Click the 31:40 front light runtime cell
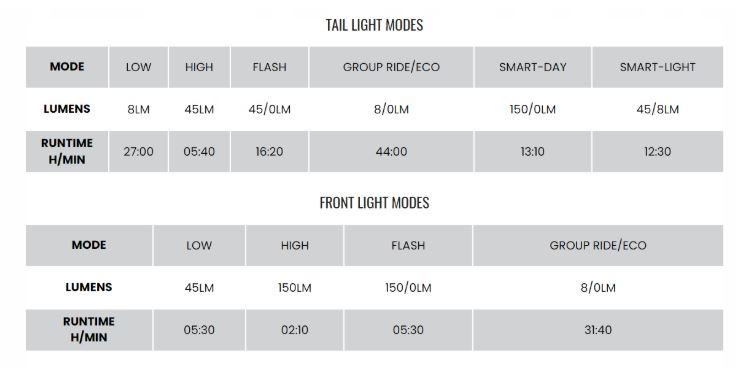Screen dimensions: 750x368 tap(598, 330)
